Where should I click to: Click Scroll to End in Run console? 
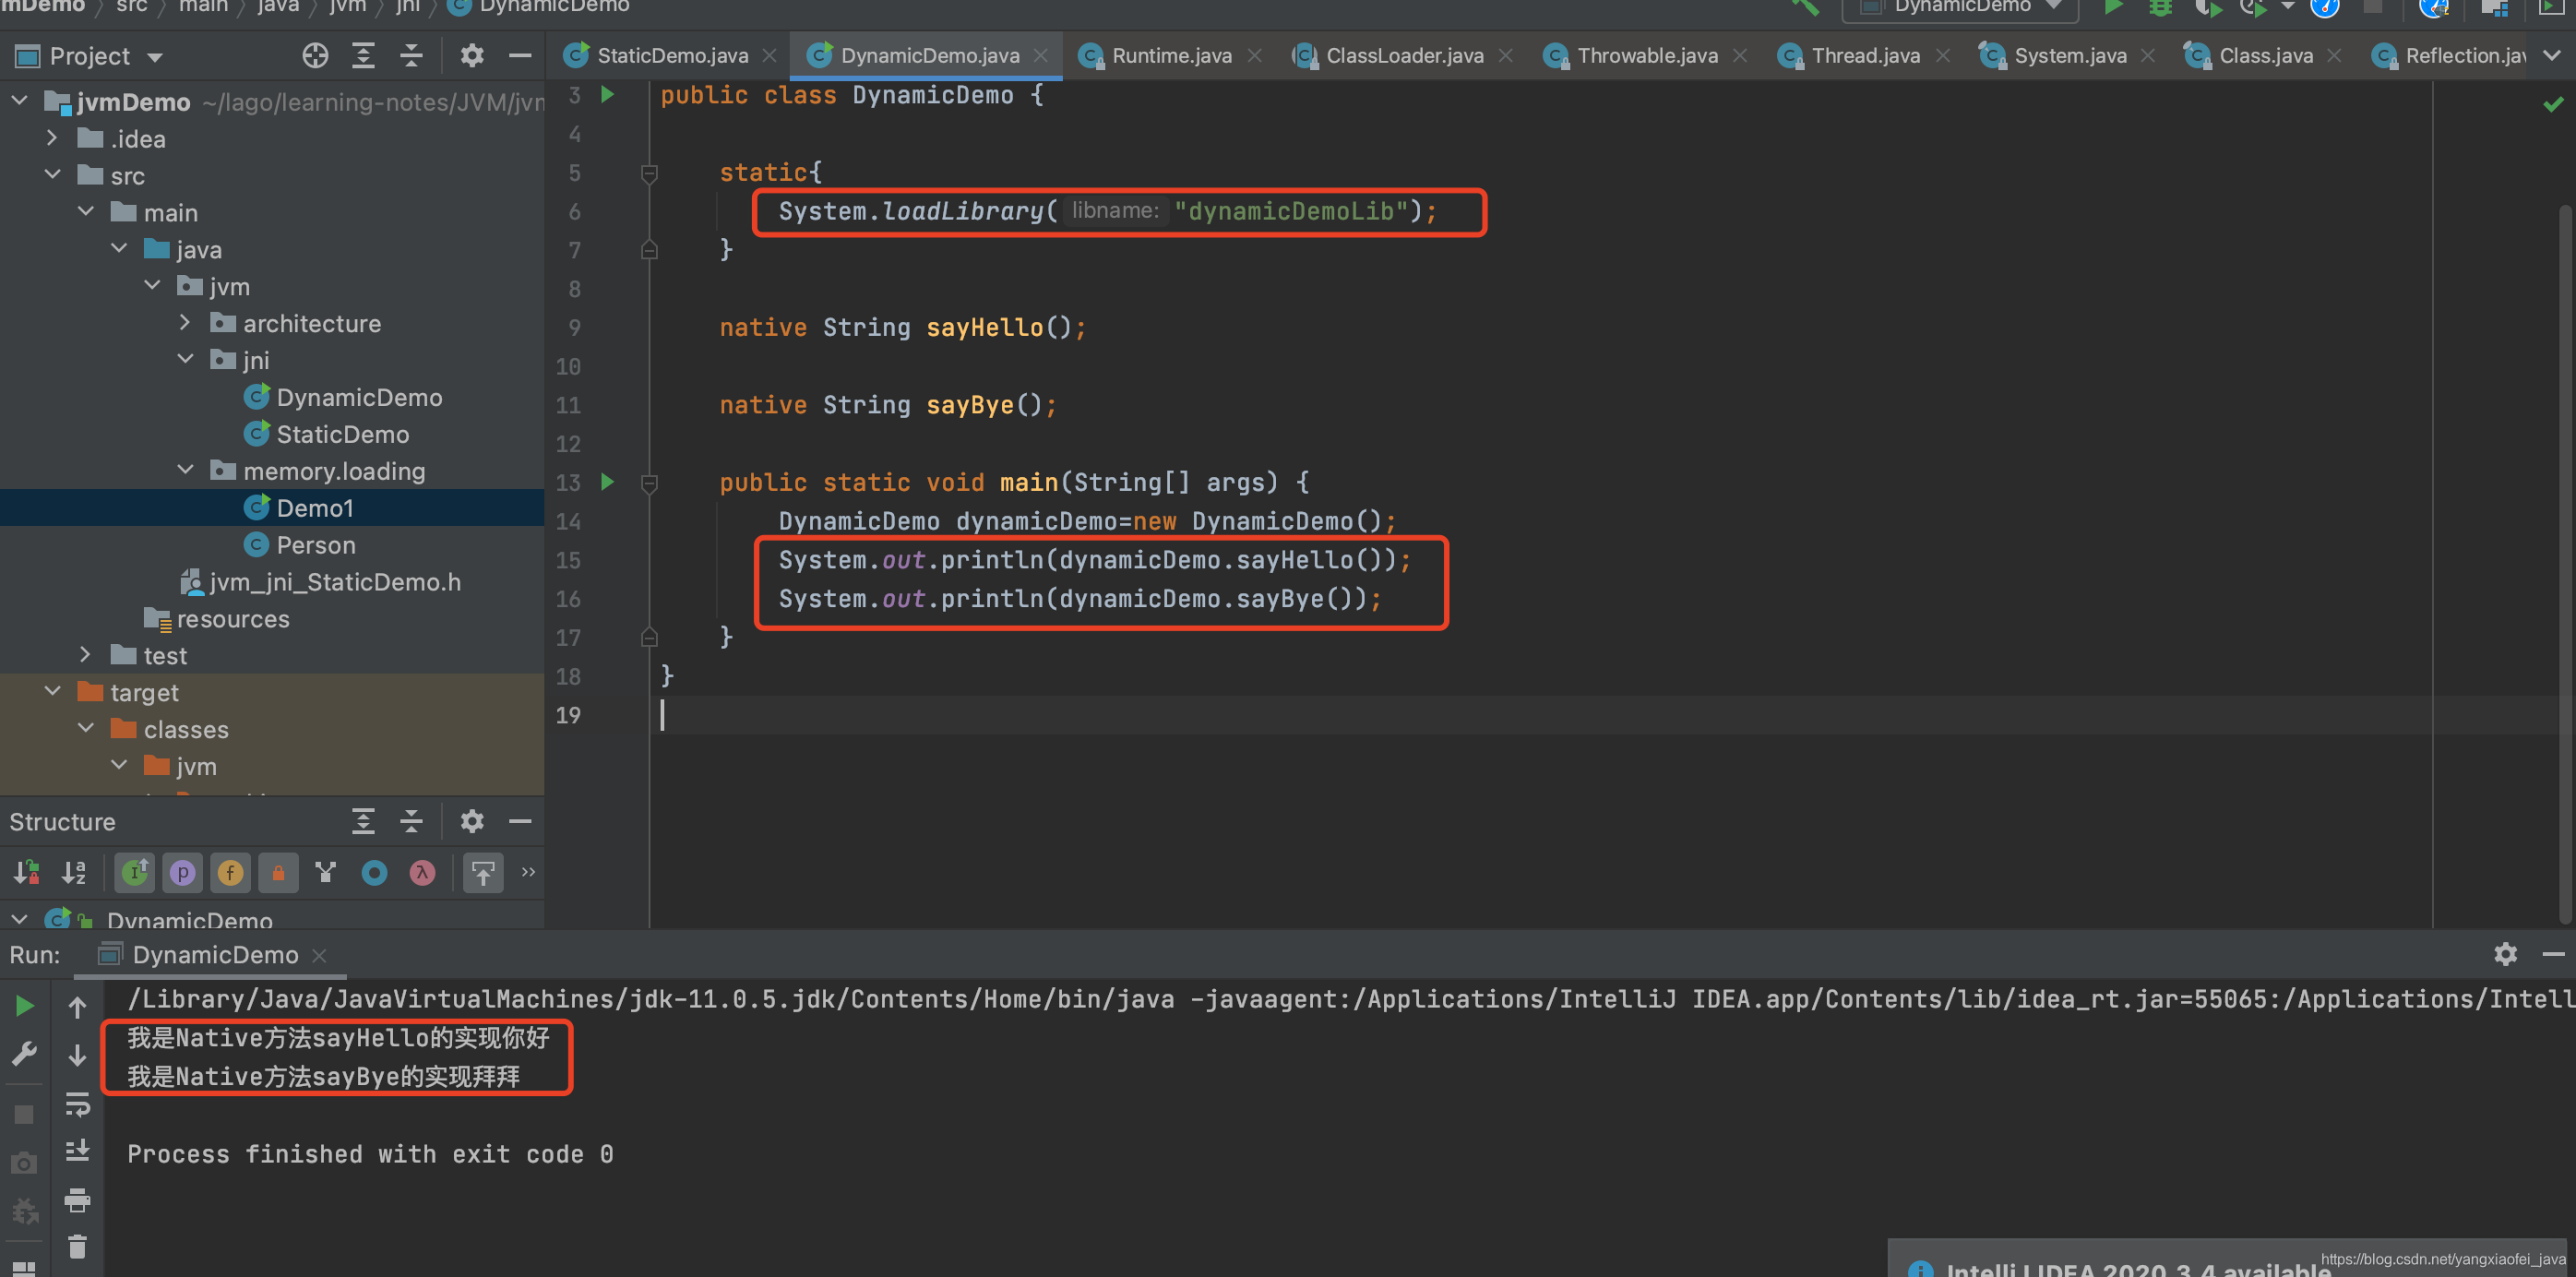pos(77,1151)
